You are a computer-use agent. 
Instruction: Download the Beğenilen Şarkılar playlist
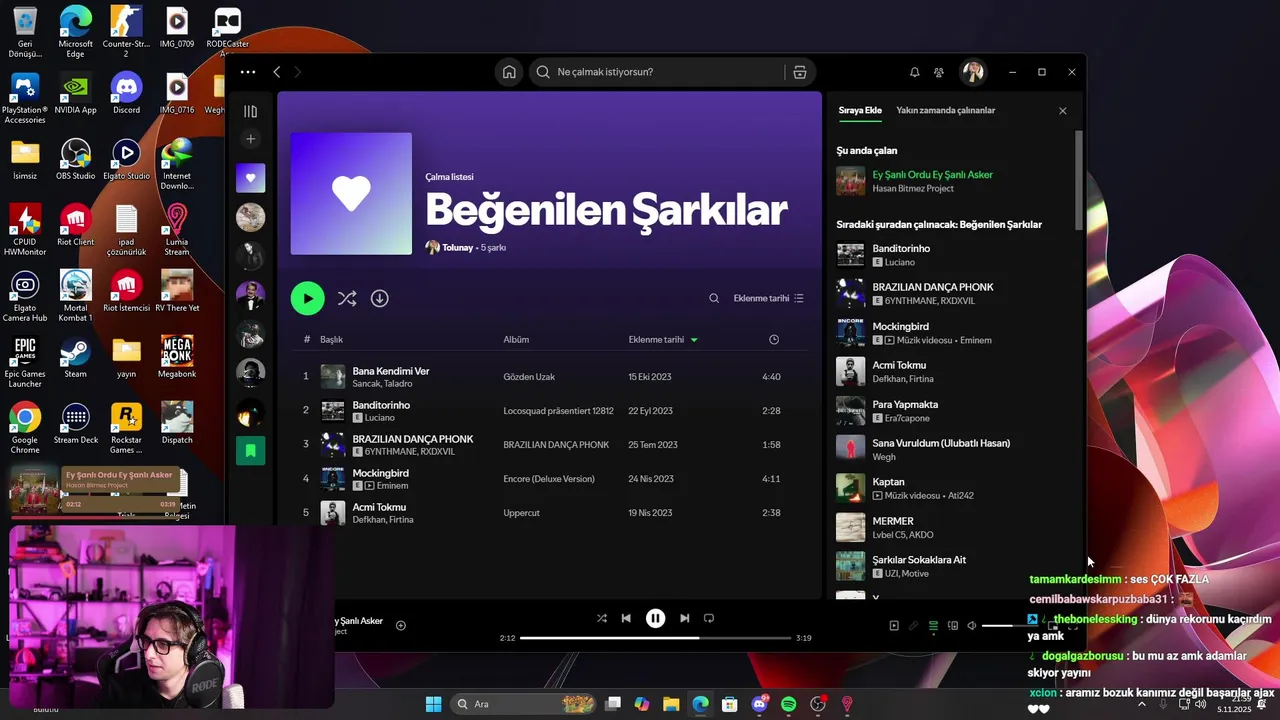380,298
